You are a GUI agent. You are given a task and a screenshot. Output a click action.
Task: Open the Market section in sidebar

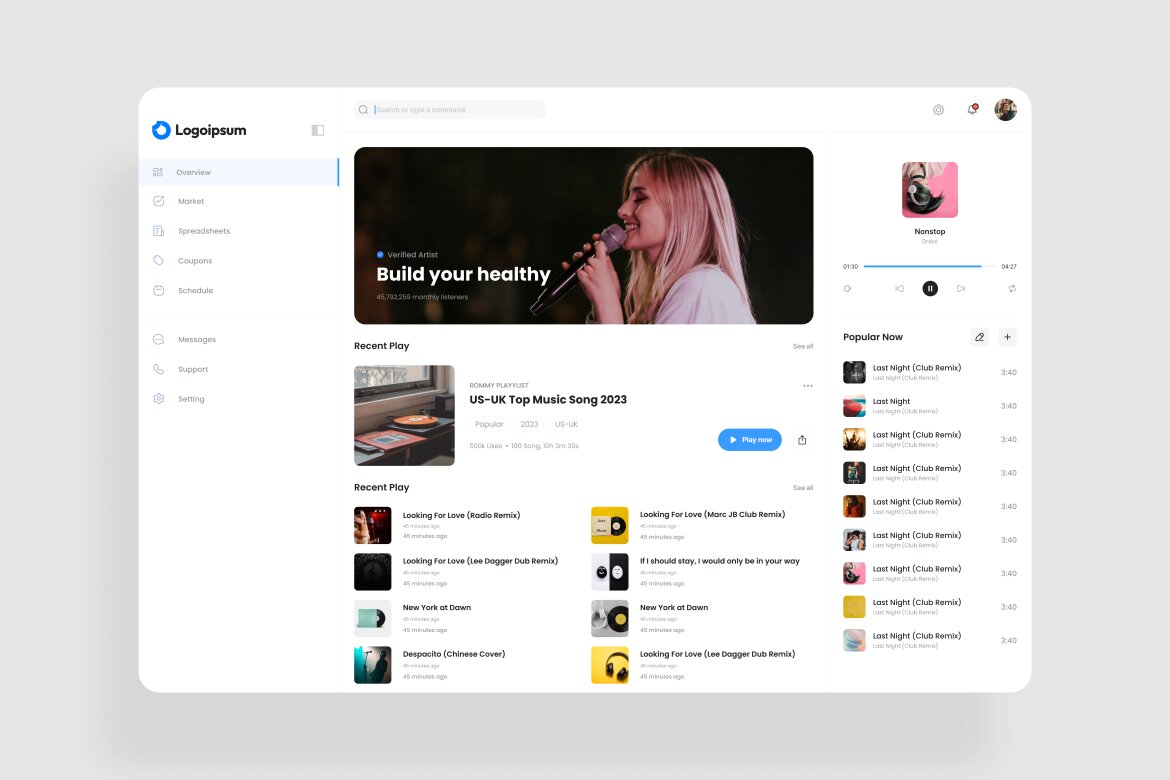[190, 201]
